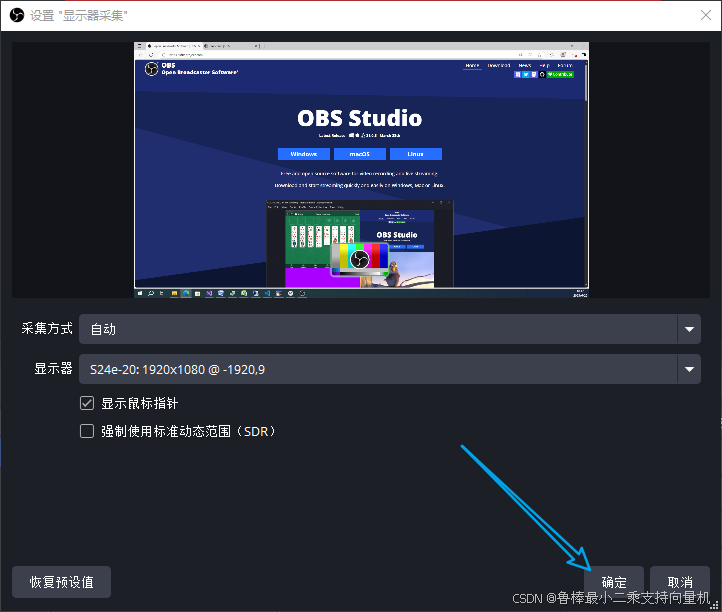Click the display capture preview image

(x=361, y=170)
